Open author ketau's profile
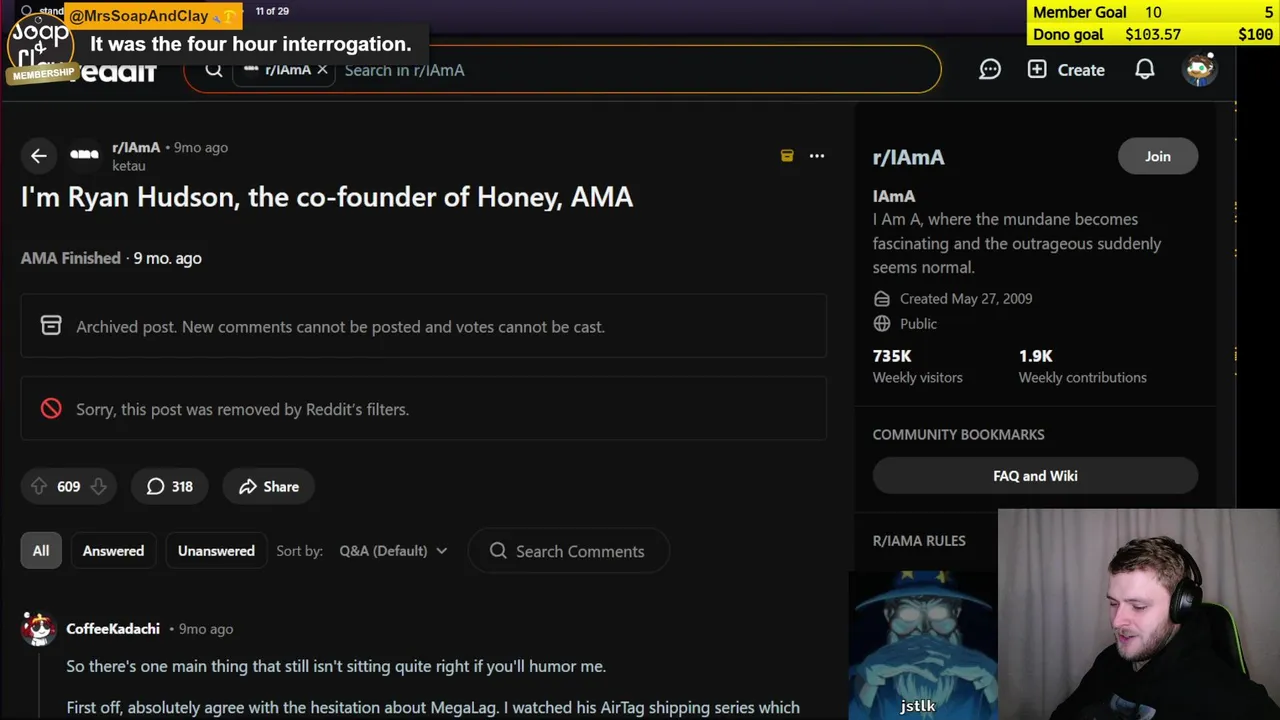The width and height of the screenshot is (1280, 720). pyautogui.click(x=129, y=166)
